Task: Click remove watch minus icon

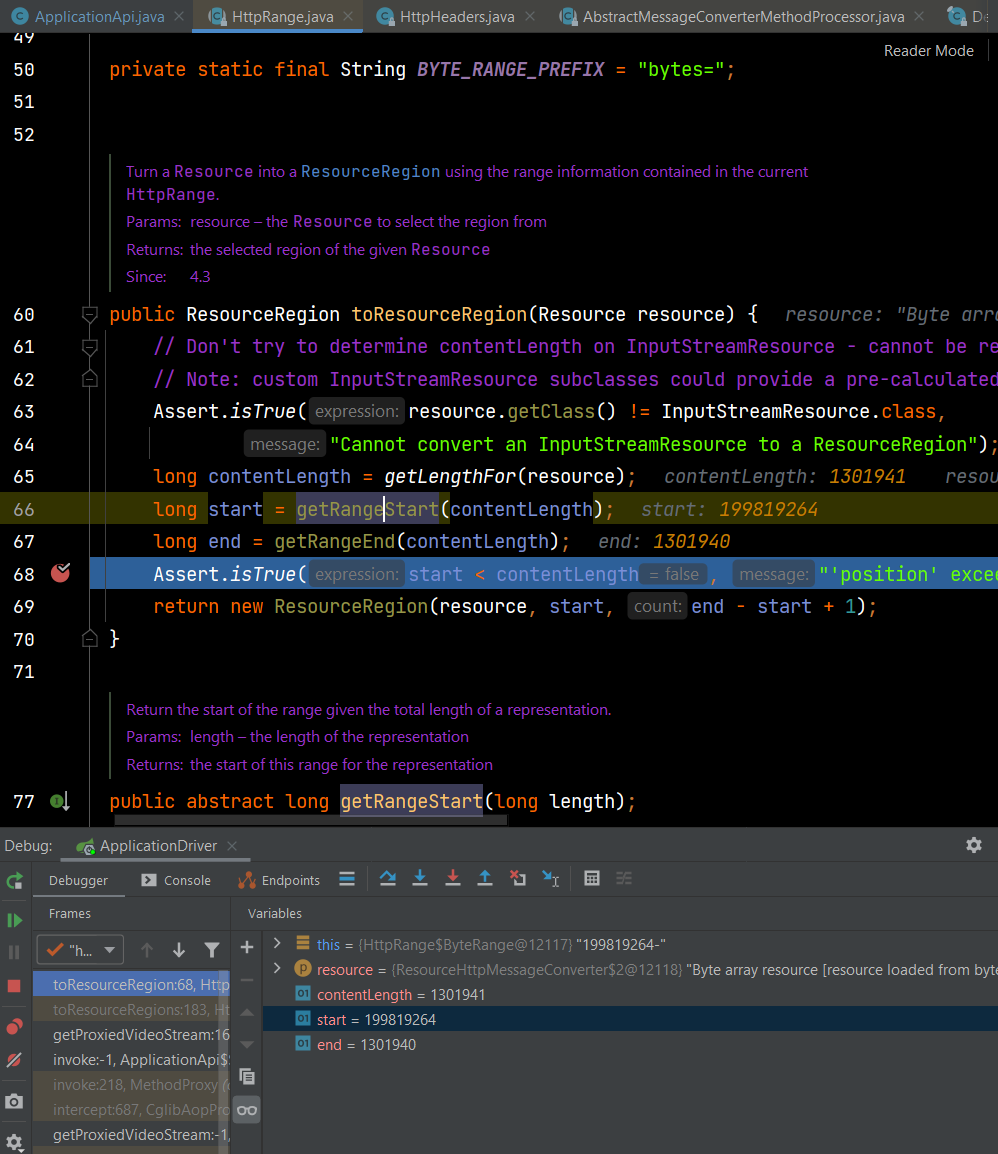Action: click(247, 980)
